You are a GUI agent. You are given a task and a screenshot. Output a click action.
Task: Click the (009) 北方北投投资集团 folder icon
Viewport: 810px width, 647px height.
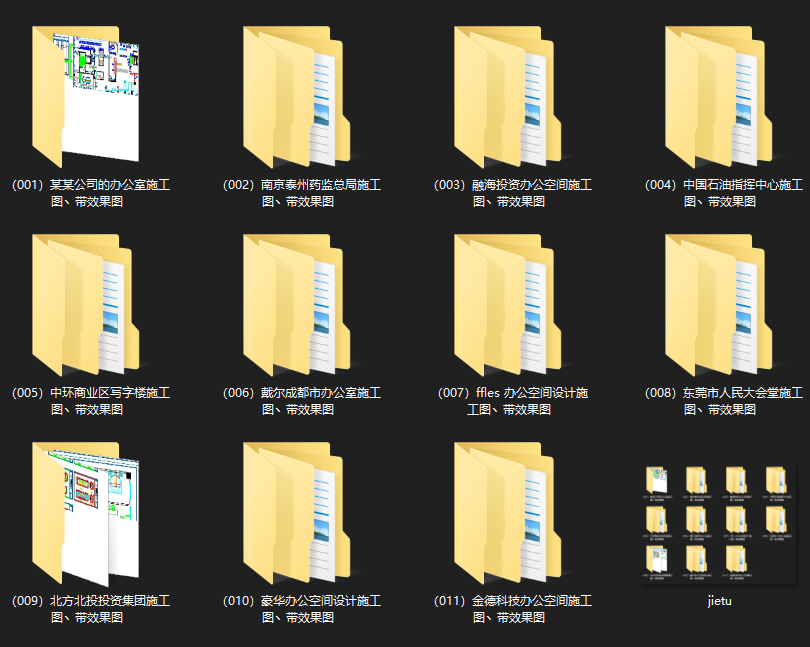[x=86, y=513]
